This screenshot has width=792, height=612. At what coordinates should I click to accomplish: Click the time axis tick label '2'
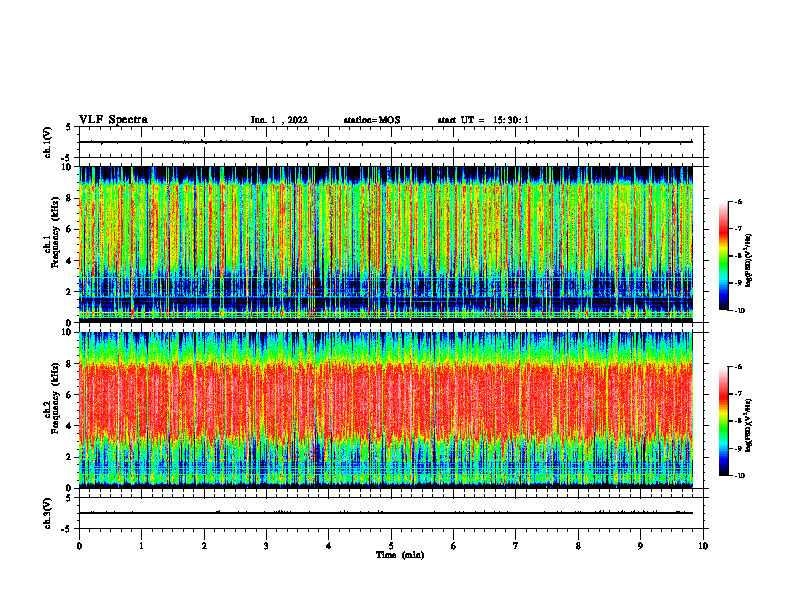pos(204,546)
